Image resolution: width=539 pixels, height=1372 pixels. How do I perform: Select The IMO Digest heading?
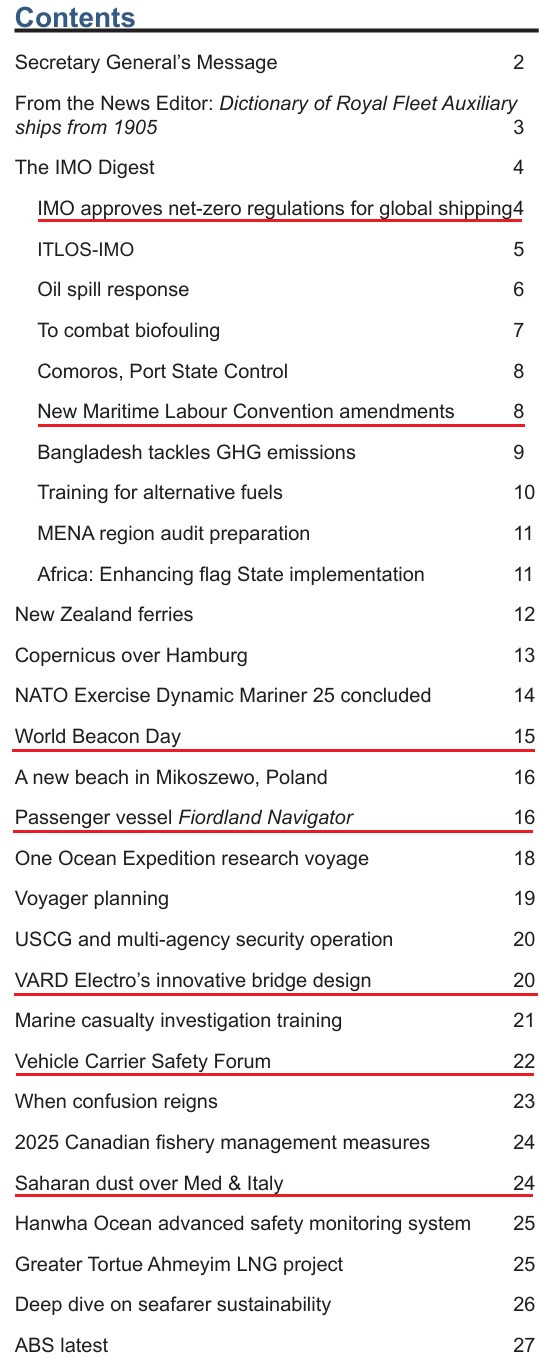coord(85,167)
